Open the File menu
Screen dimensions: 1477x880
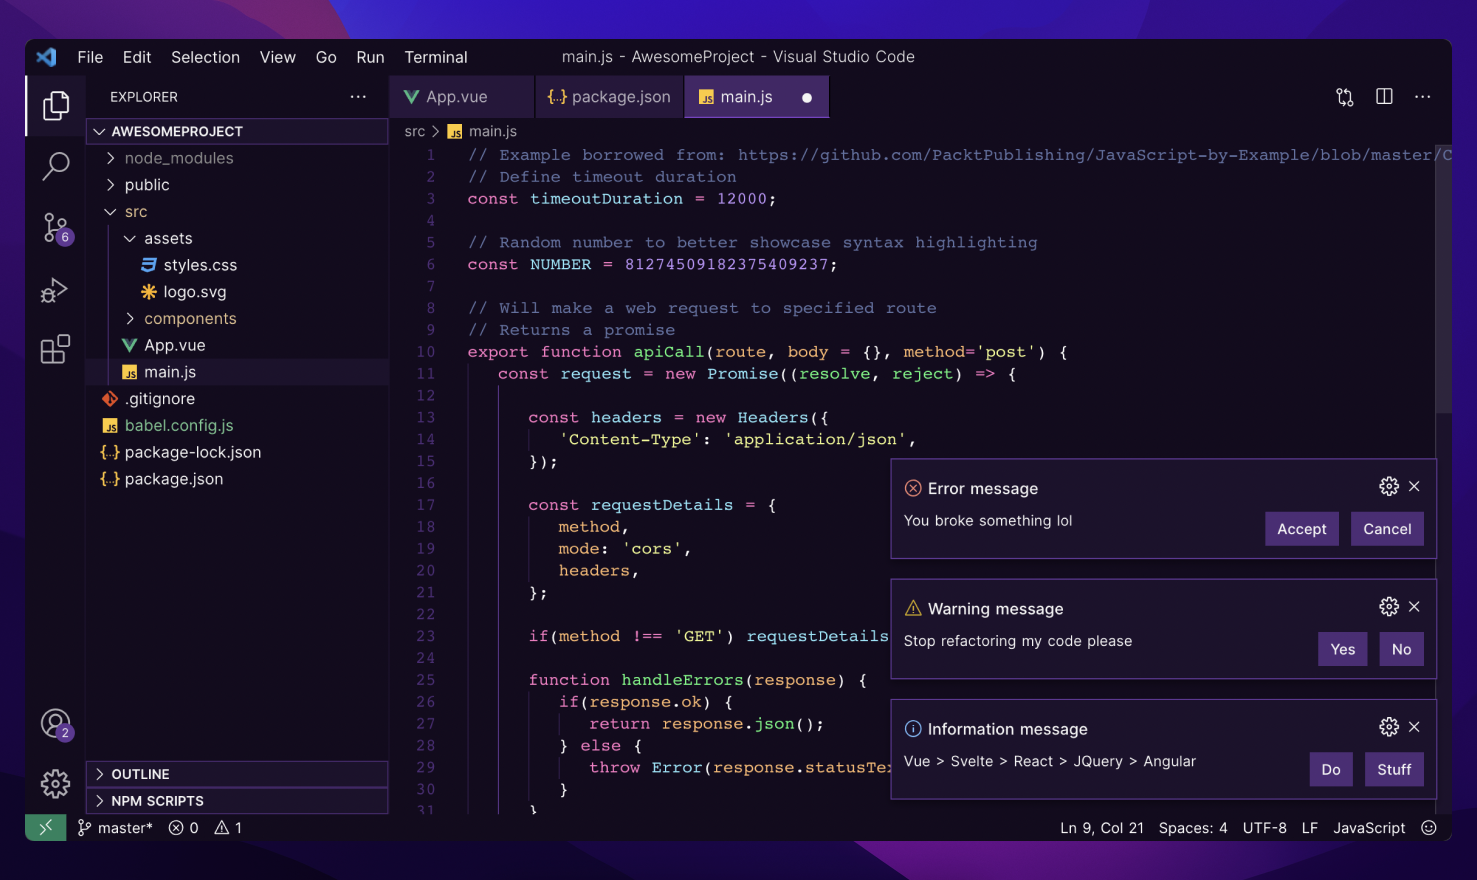pyautogui.click(x=90, y=57)
